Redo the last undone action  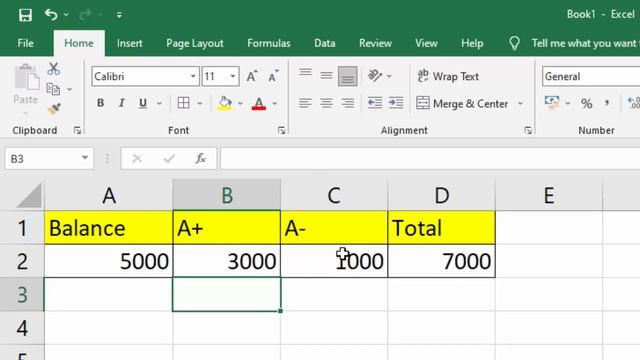tap(85, 15)
